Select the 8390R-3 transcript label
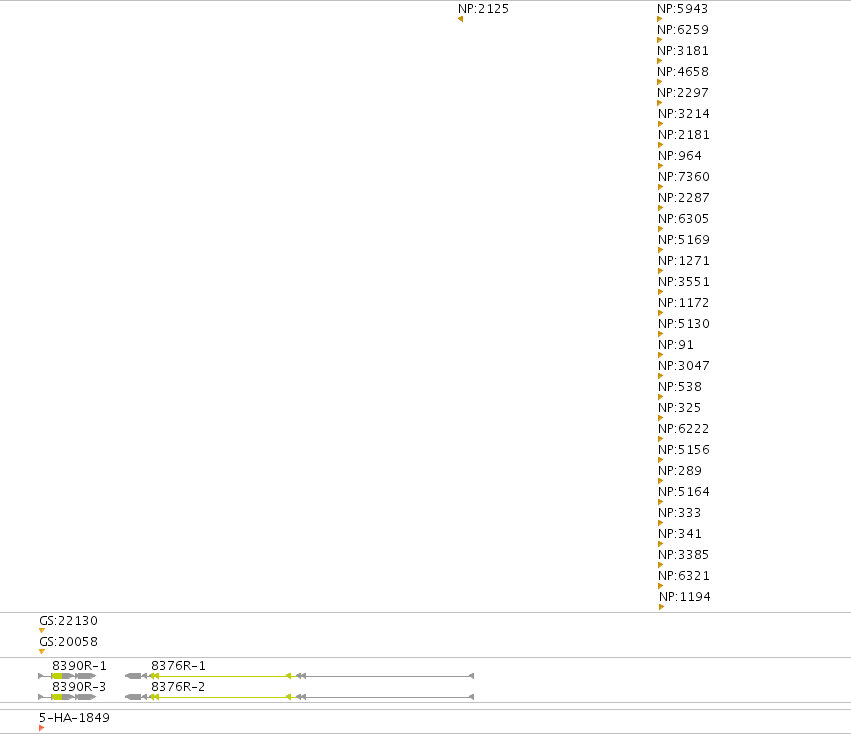The image size is (851, 734). pyautogui.click(x=79, y=687)
